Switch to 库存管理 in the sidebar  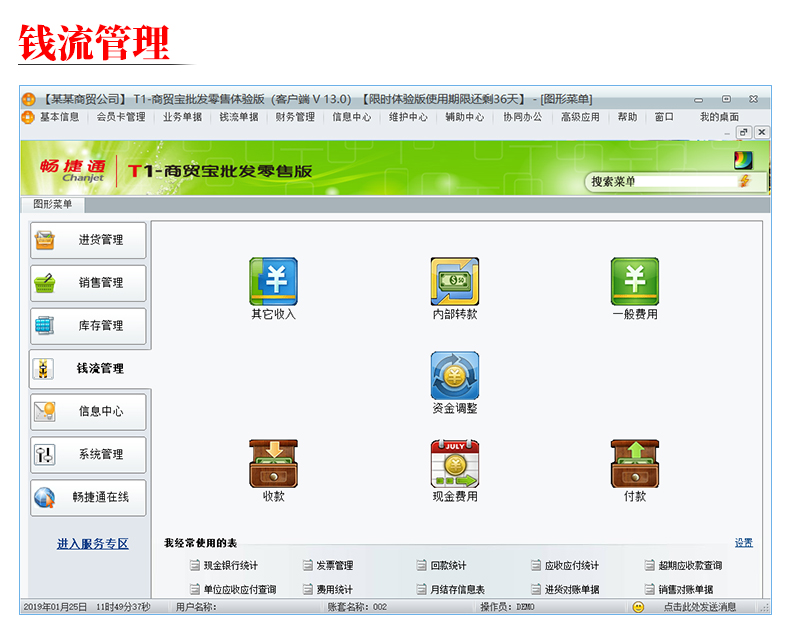[x=88, y=326]
